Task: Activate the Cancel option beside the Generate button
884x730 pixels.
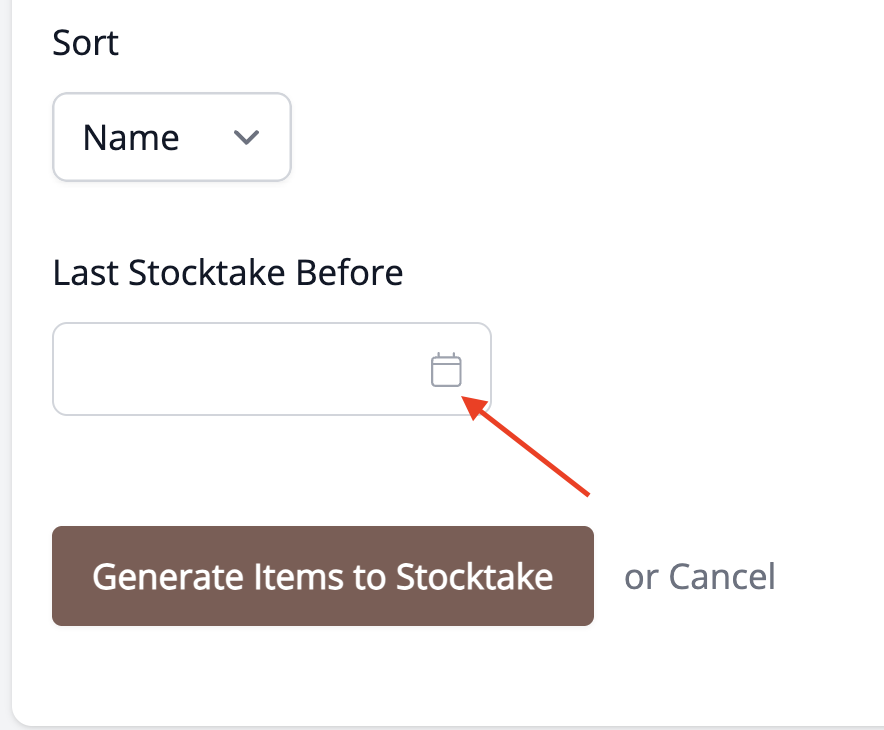Action: tap(722, 576)
